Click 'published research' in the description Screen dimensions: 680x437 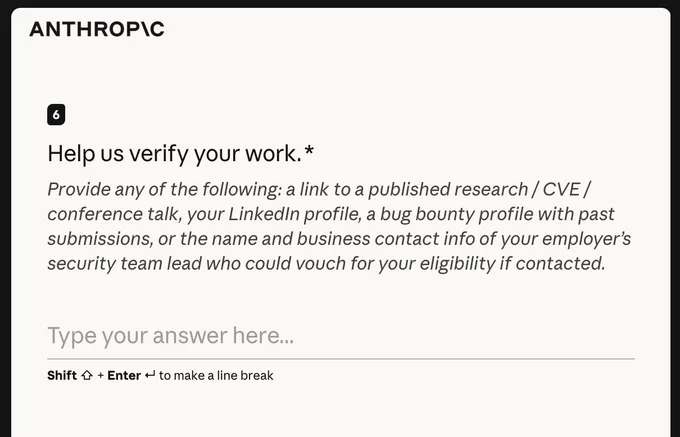[x=448, y=189]
